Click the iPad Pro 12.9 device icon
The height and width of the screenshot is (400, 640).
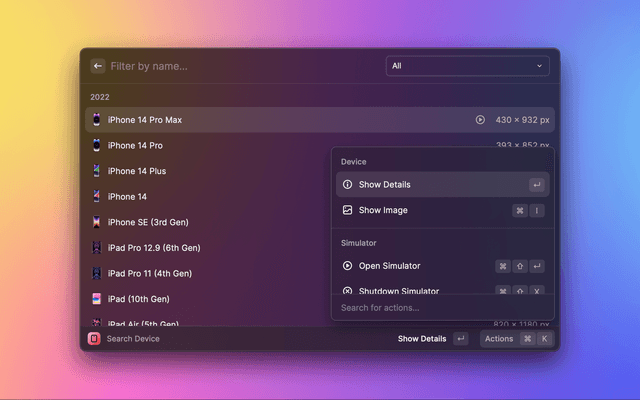(96, 248)
